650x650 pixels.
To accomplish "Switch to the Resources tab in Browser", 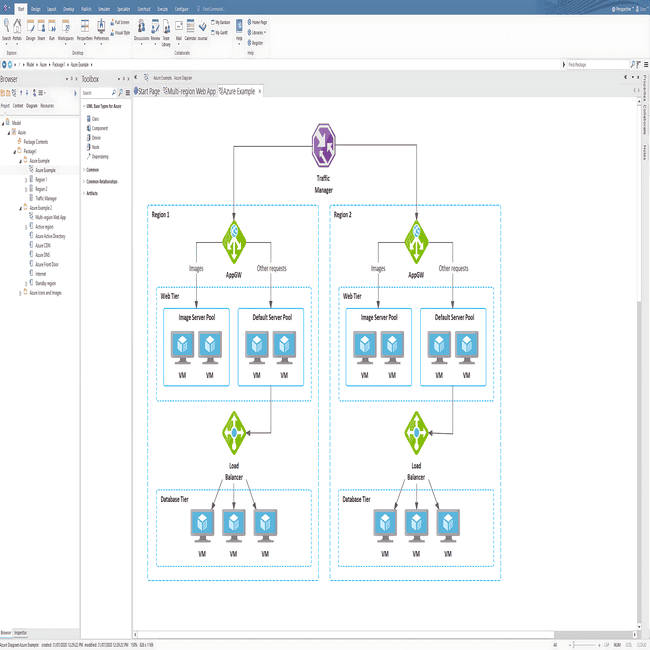I will click(x=47, y=106).
